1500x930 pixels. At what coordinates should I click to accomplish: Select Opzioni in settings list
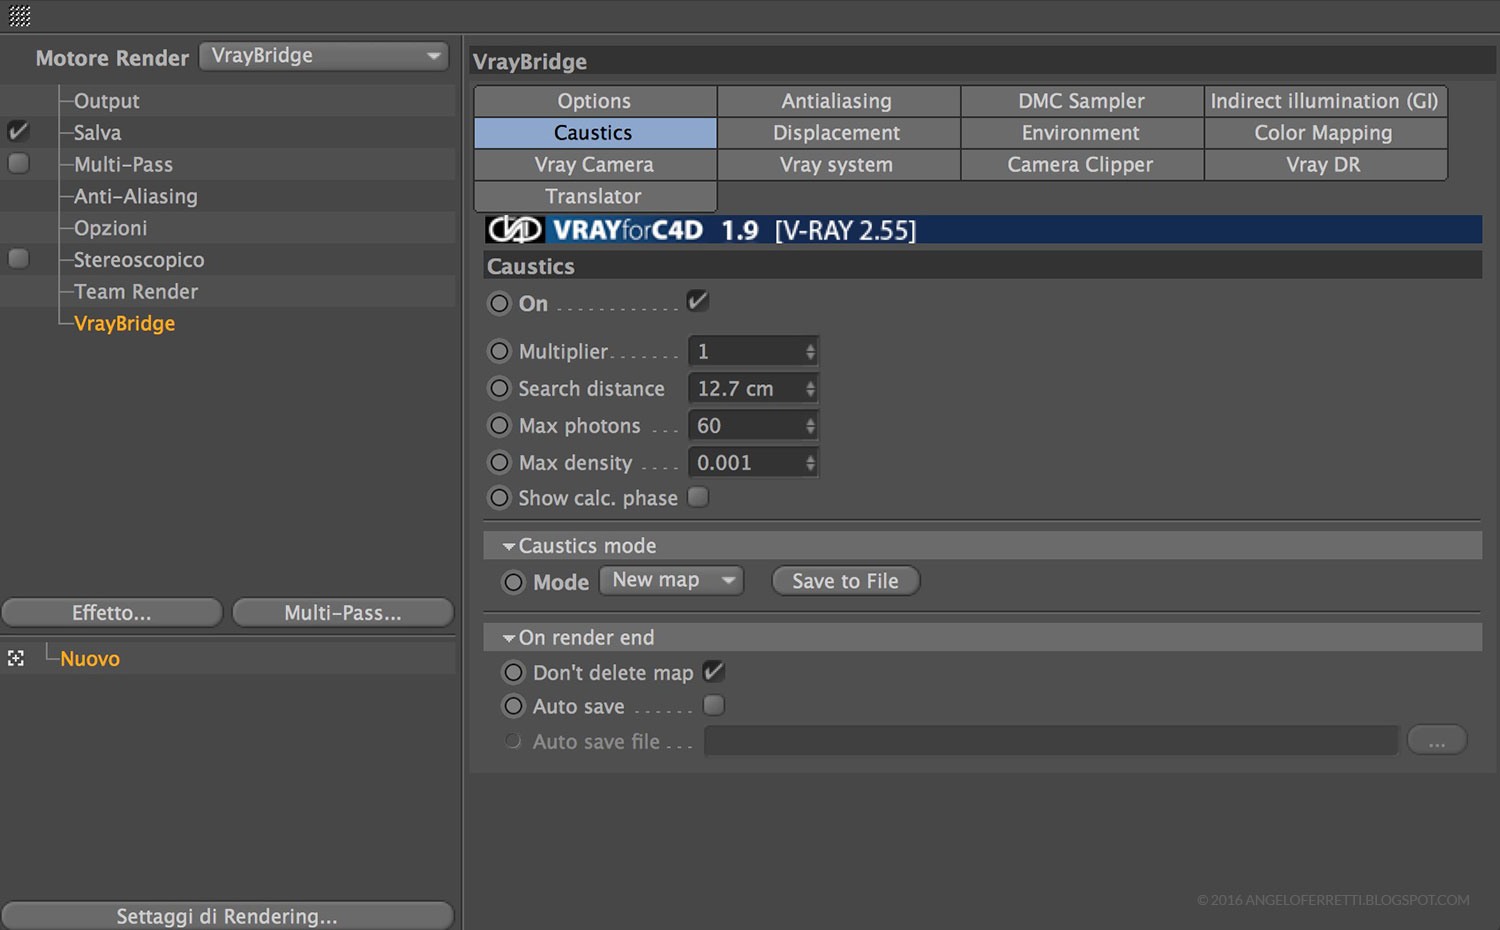tap(110, 228)
